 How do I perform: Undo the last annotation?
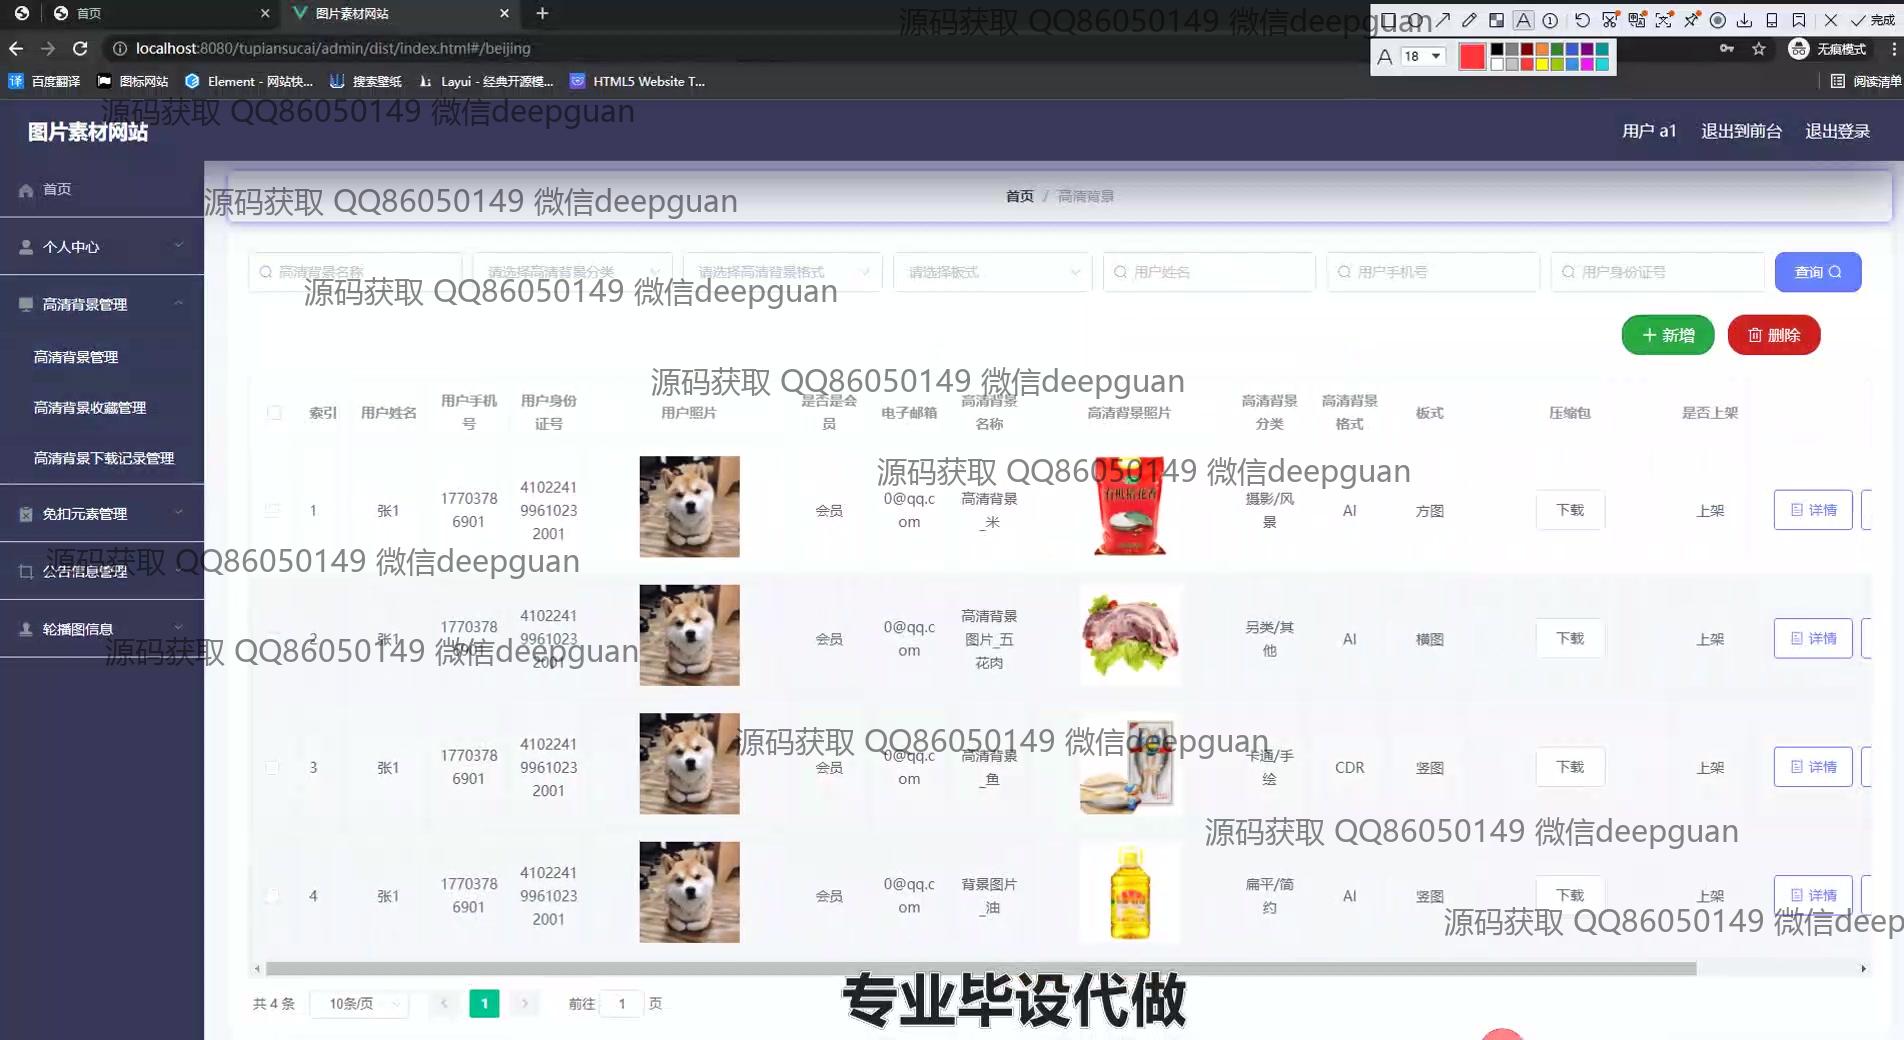[x=1582, y=20]
